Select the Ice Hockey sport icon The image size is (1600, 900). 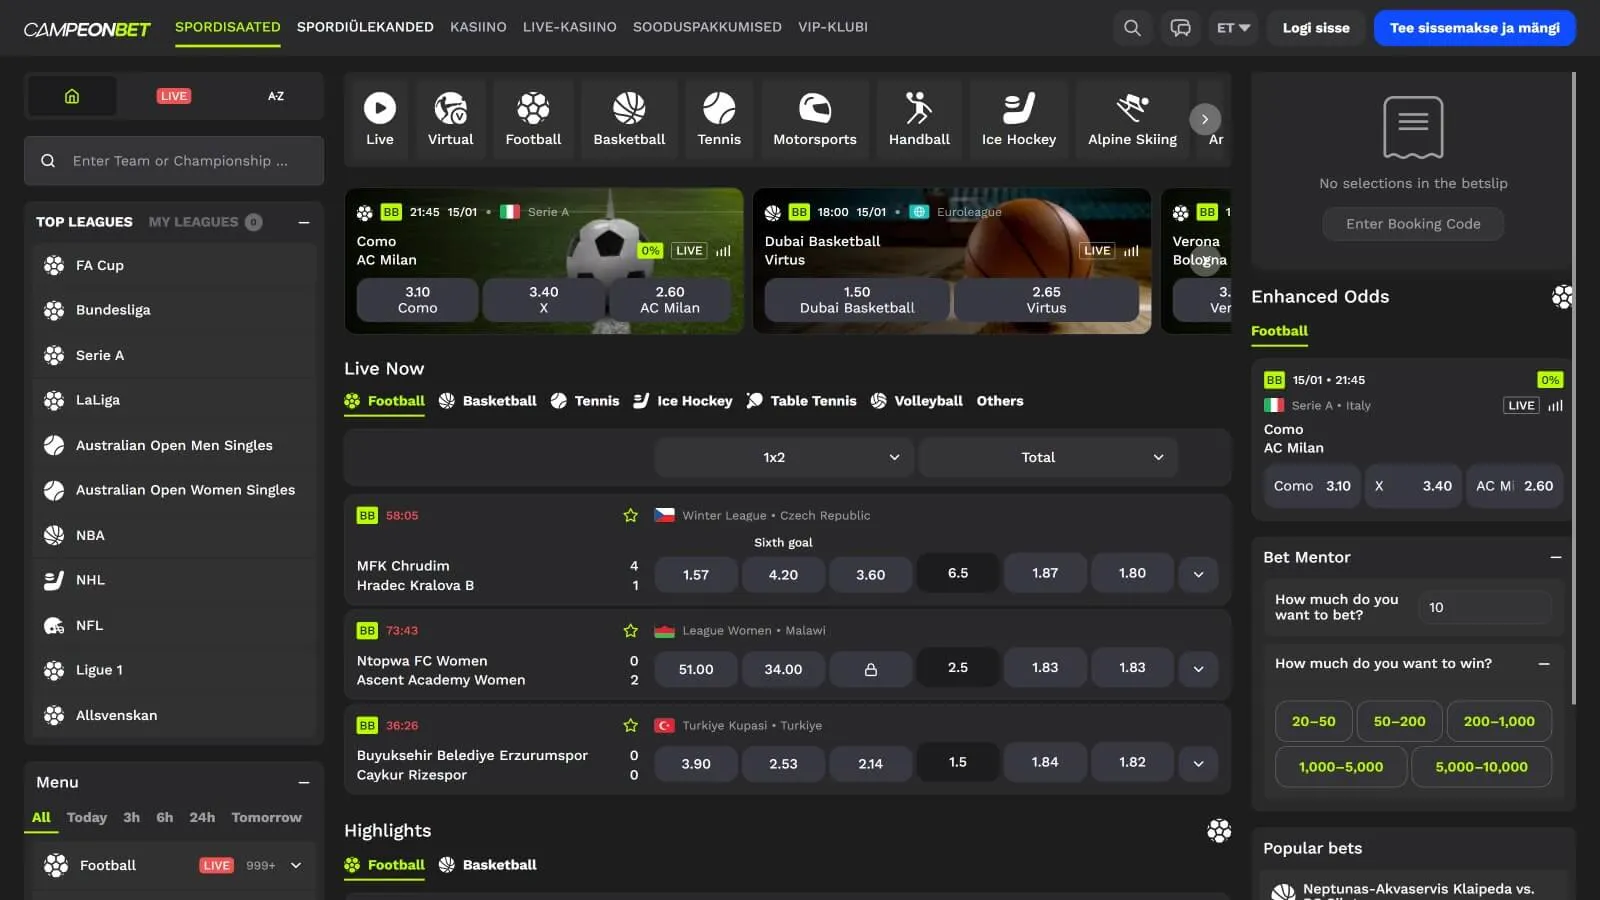[1018, 119]
